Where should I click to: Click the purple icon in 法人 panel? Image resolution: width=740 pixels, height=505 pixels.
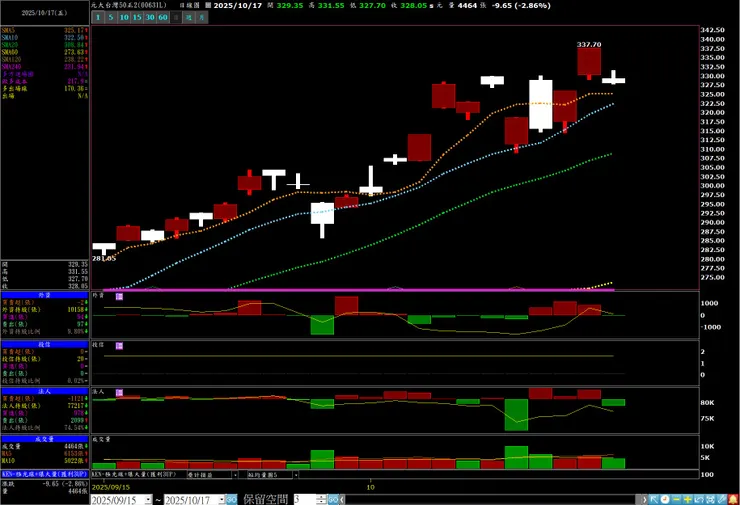(x=119, y=393)
